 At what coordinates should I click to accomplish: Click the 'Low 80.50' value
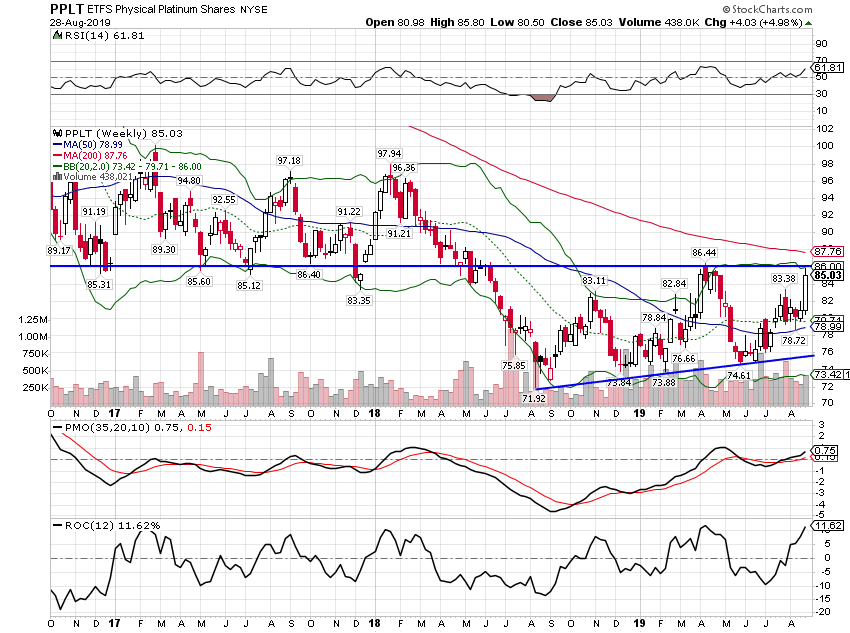pos(517,22)
